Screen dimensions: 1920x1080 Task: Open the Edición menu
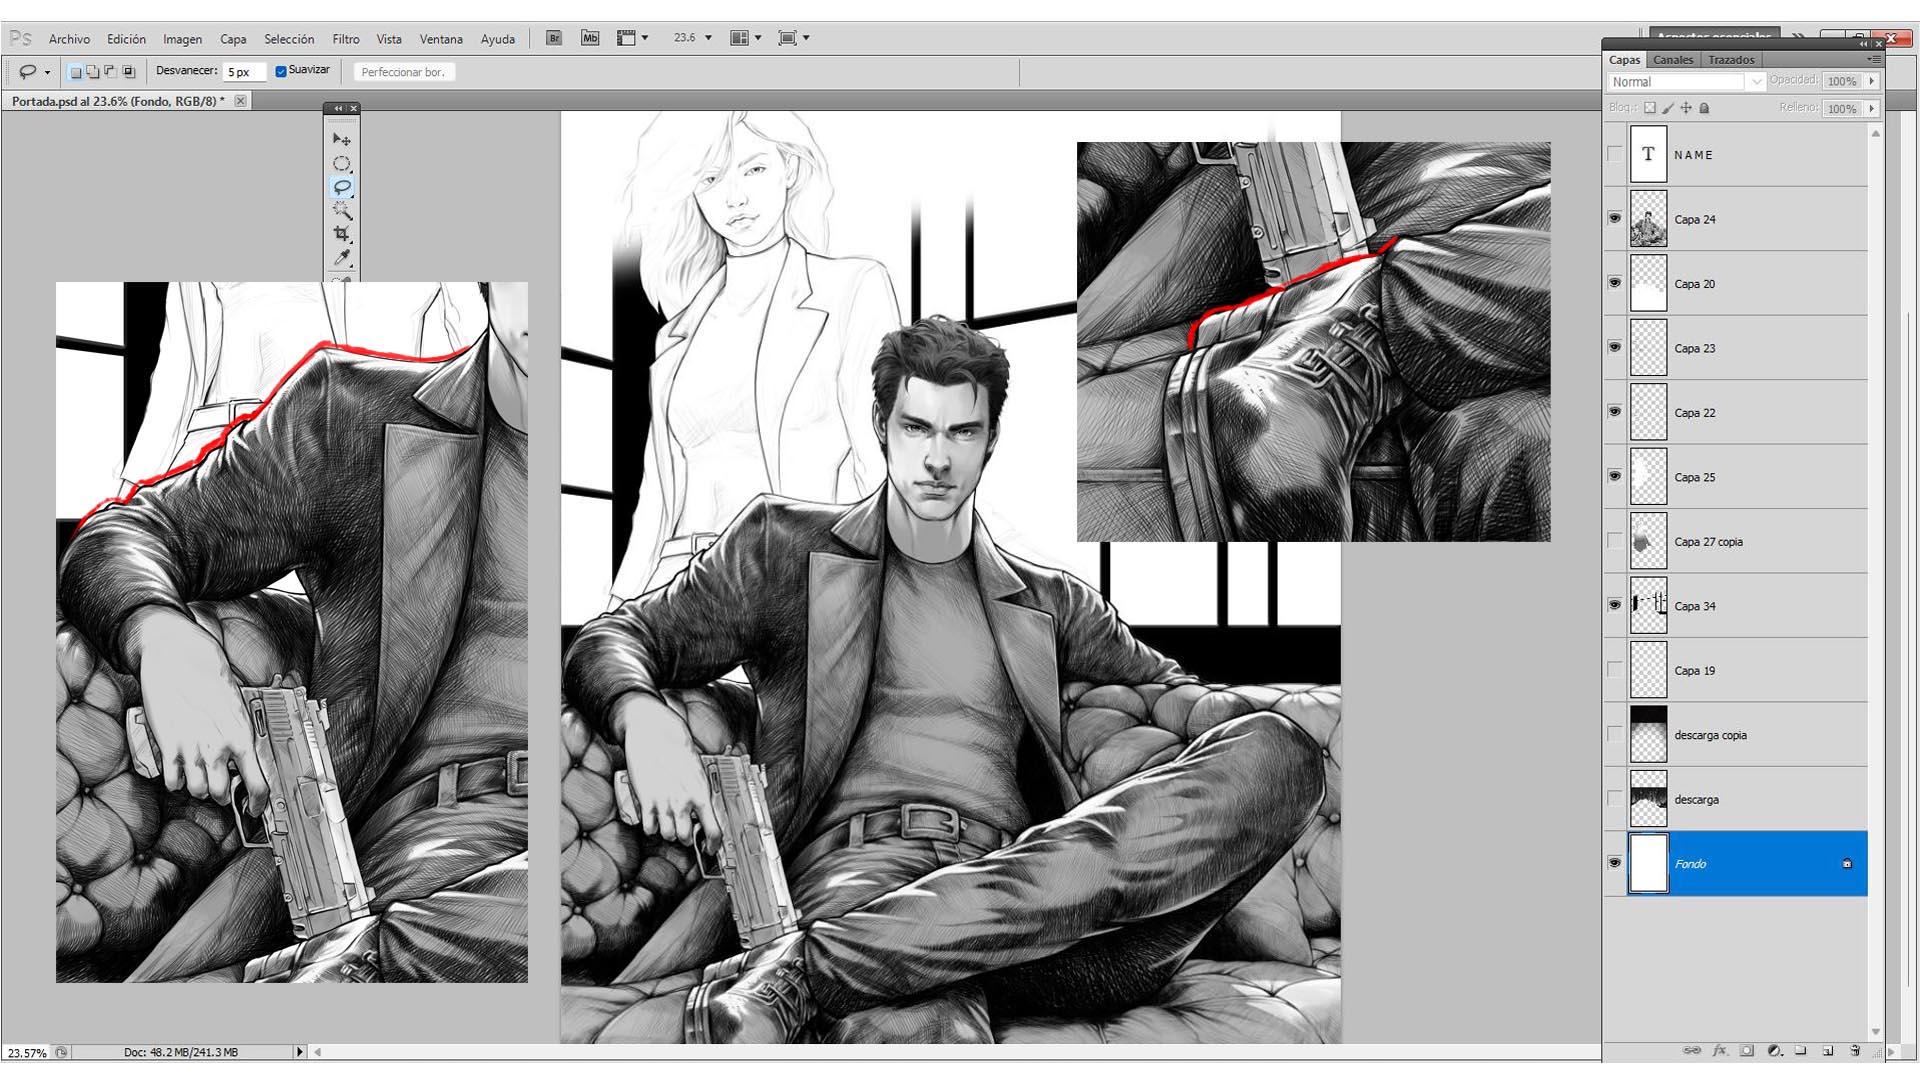(126, 39)
